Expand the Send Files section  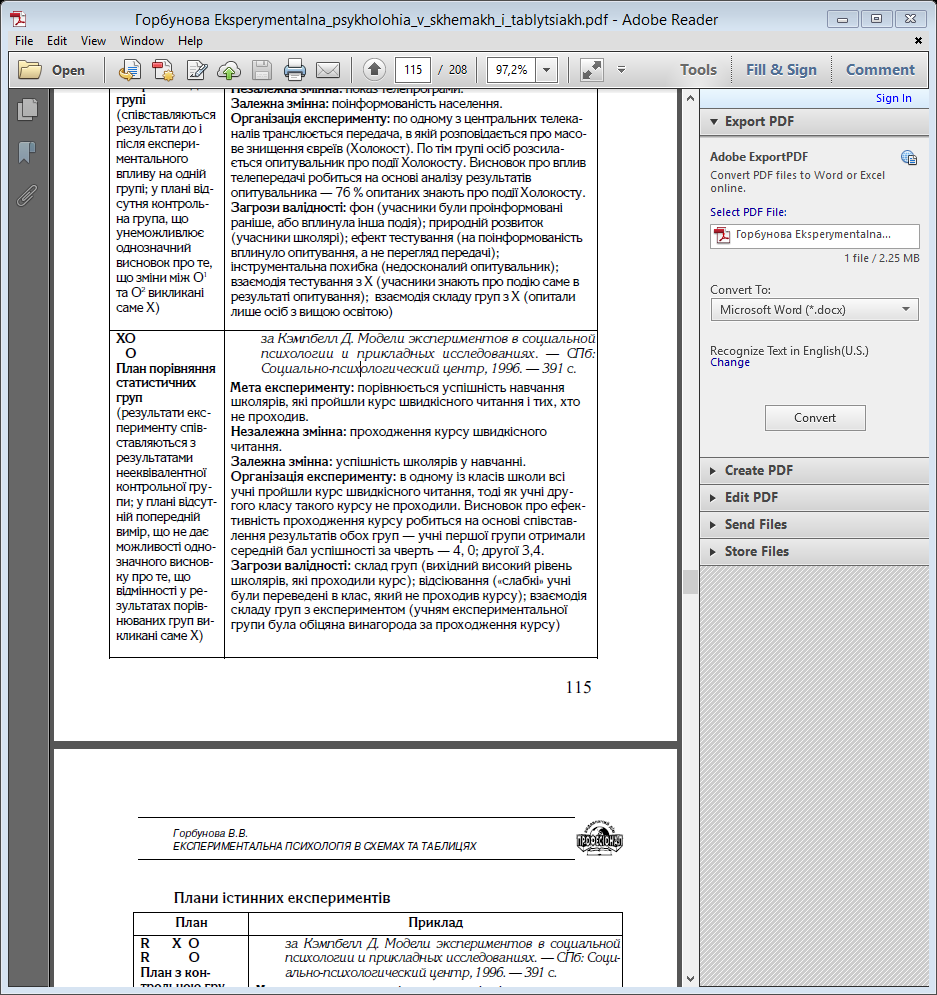(755, 524)
